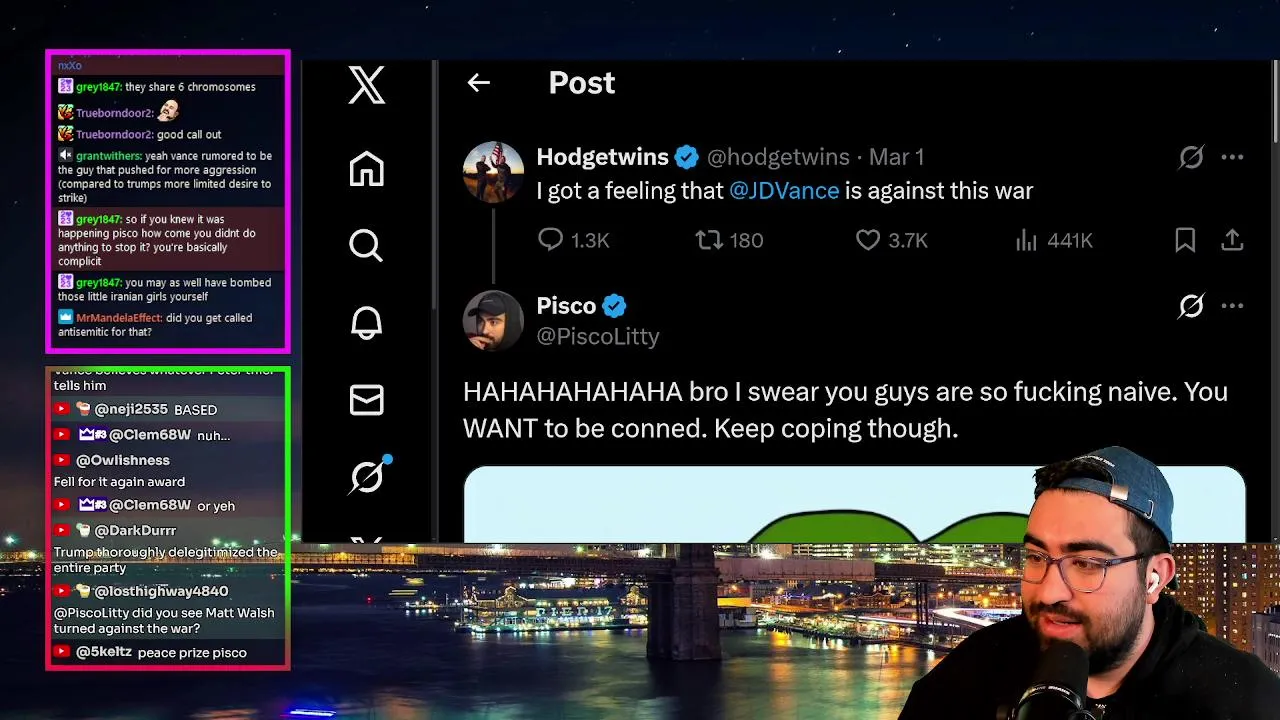
Task: Reply to the Hodgetwins post
Action: coord(551,239)
